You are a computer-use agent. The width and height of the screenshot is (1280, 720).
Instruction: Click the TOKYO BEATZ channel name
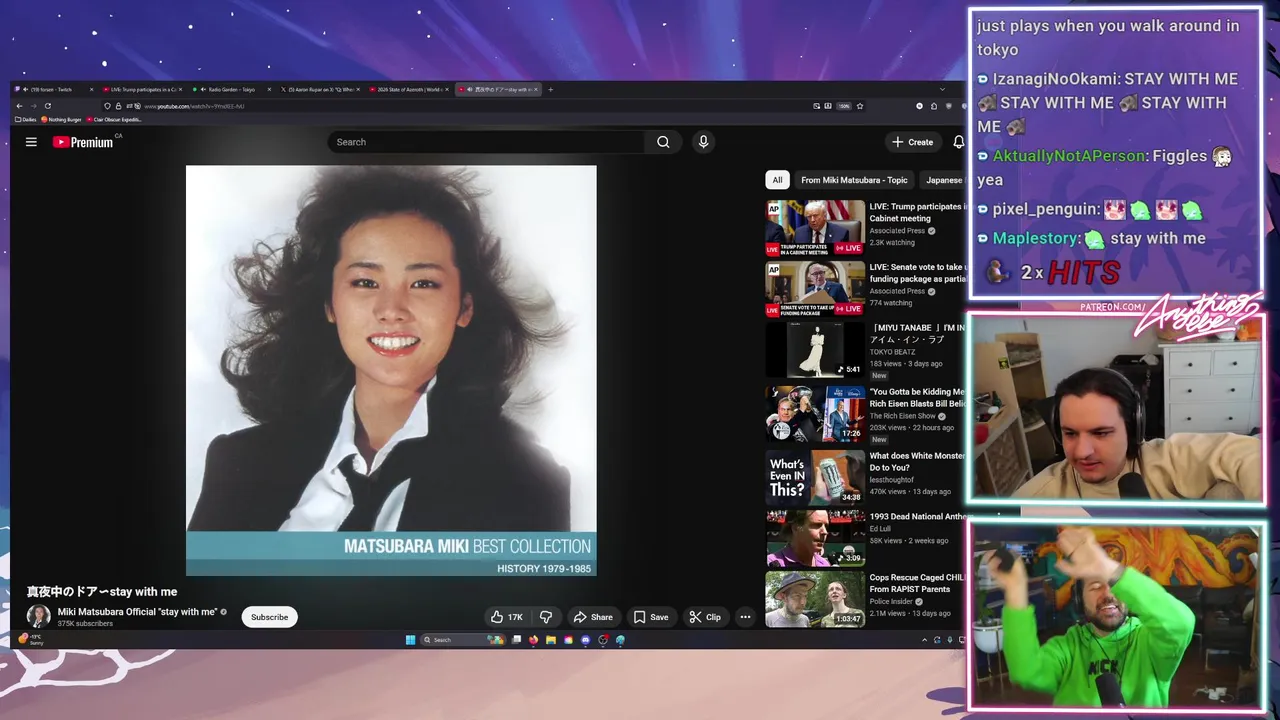tap(892, 352)
